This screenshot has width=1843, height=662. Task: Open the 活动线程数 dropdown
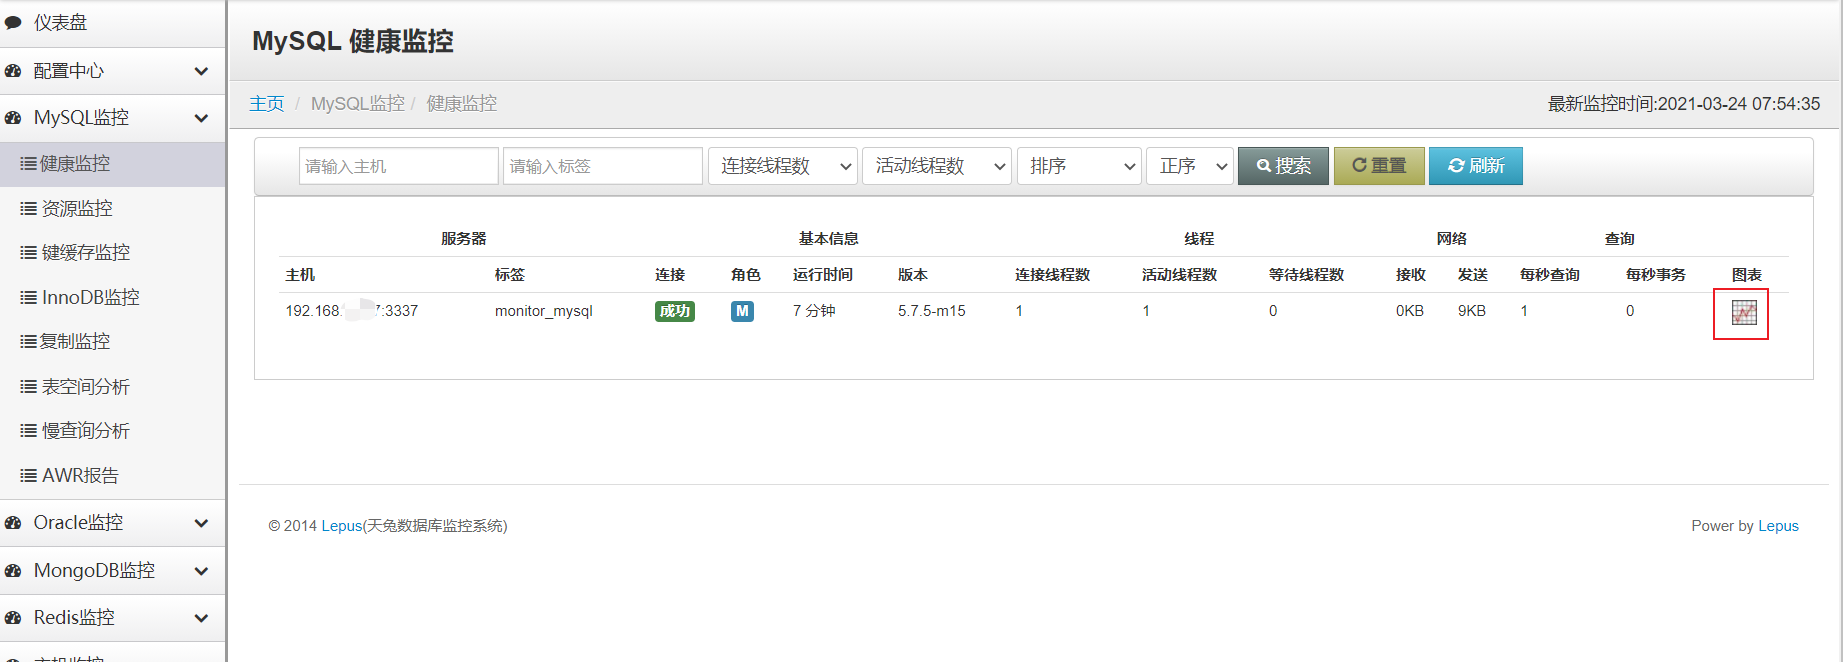(937, 166)
